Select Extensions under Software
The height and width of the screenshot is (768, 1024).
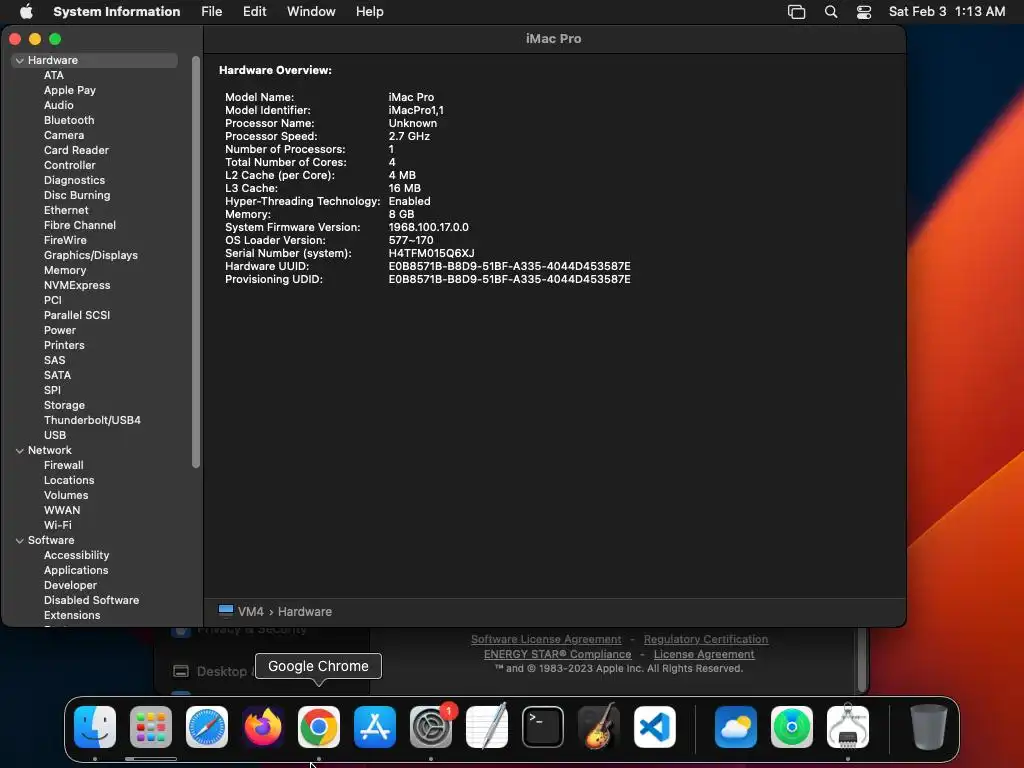[72, 616]
